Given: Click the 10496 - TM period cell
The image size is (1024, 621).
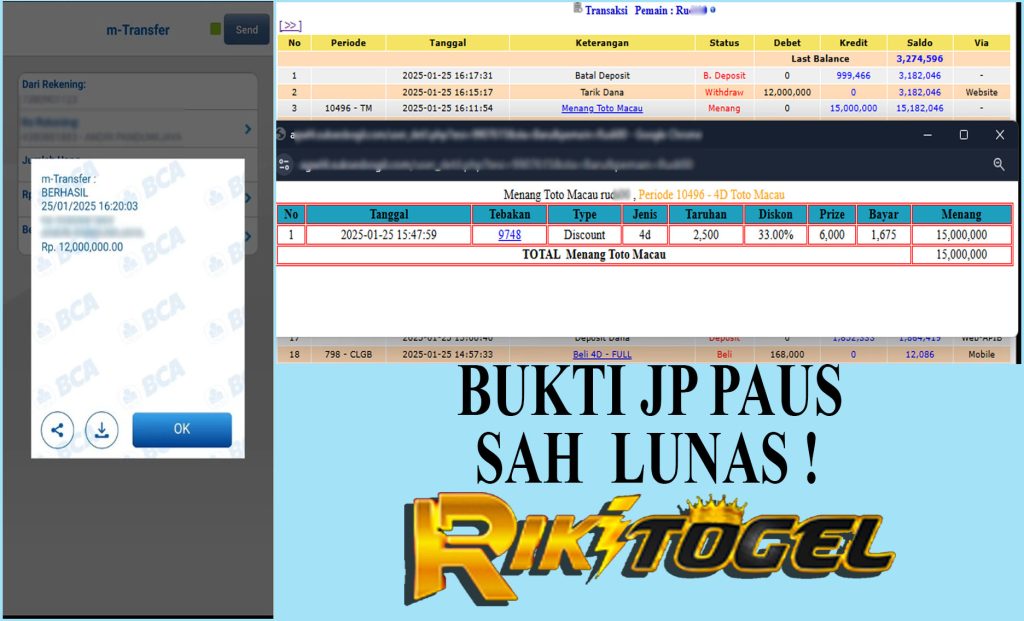Looking at the screenshot, I should coord(348,108).
